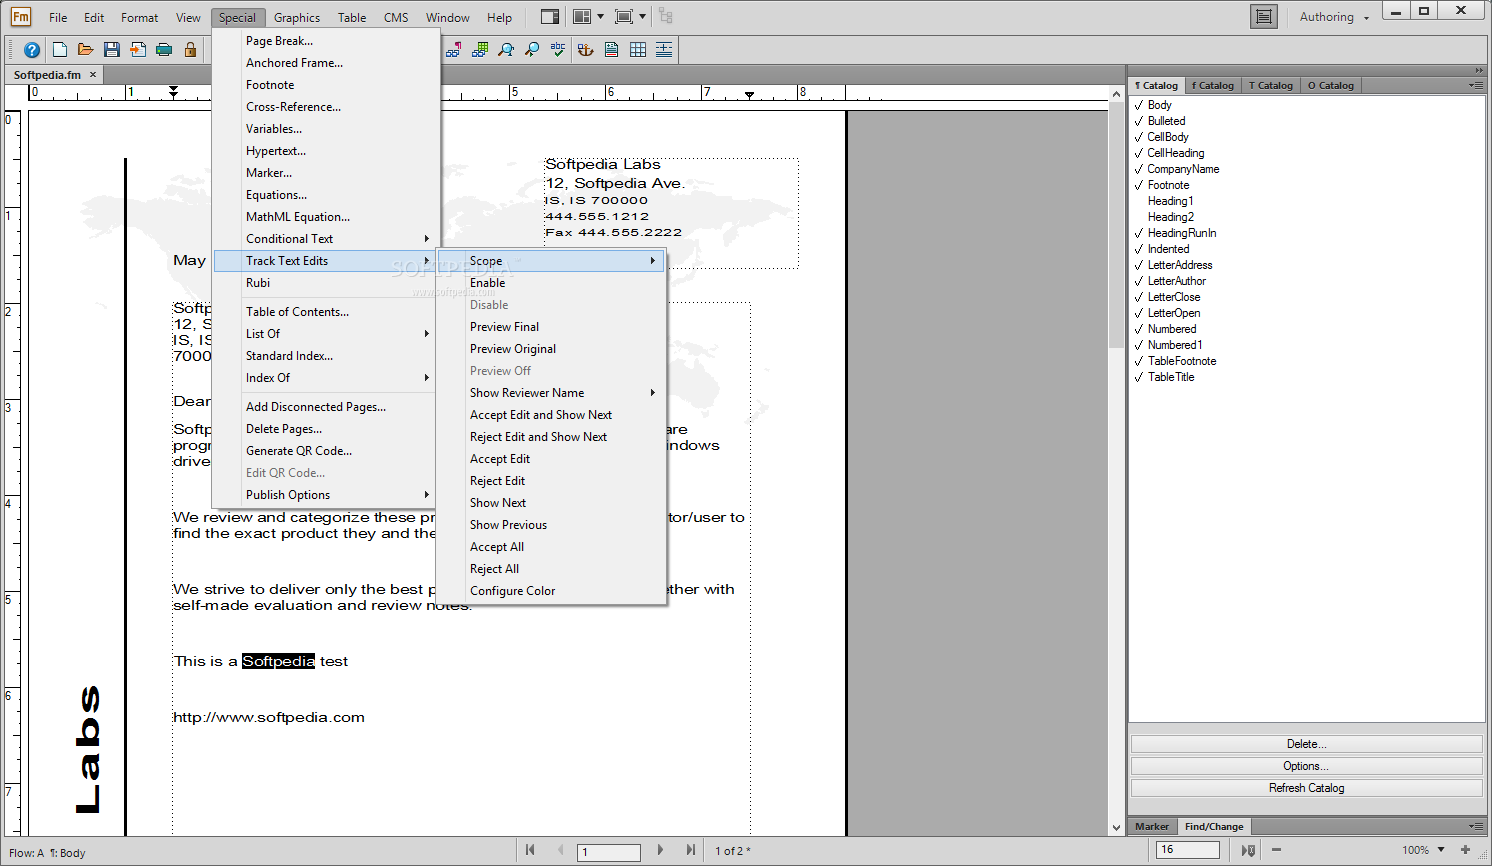Click the page number input field

(x=609, y=852)
